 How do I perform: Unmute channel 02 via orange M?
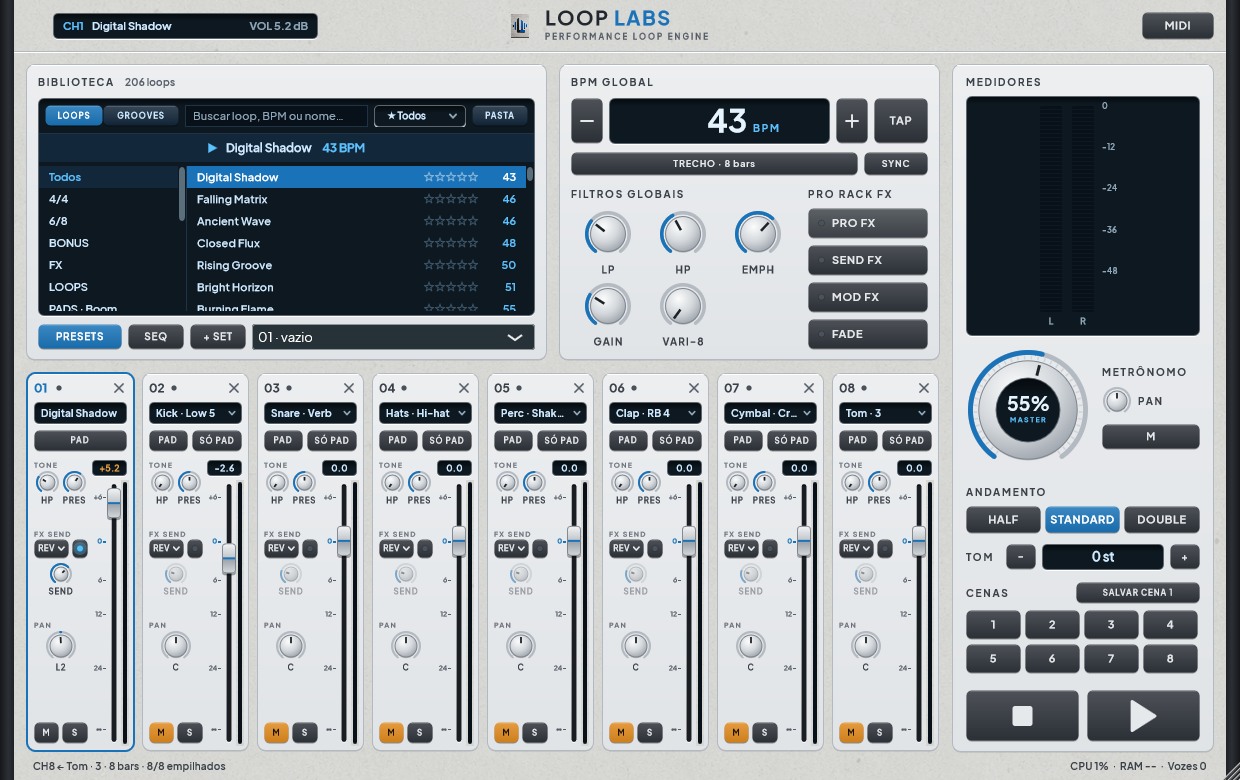[x=161, y=733]
